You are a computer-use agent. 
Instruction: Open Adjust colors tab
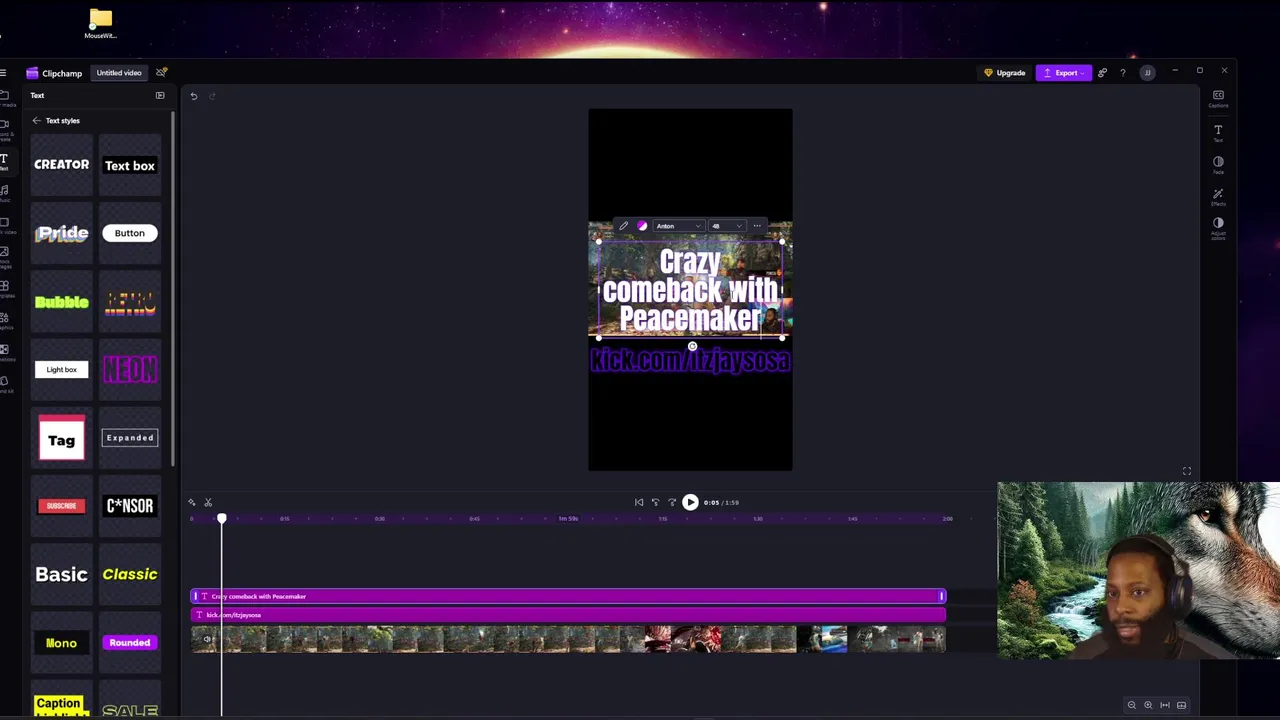click(1218, 228)
